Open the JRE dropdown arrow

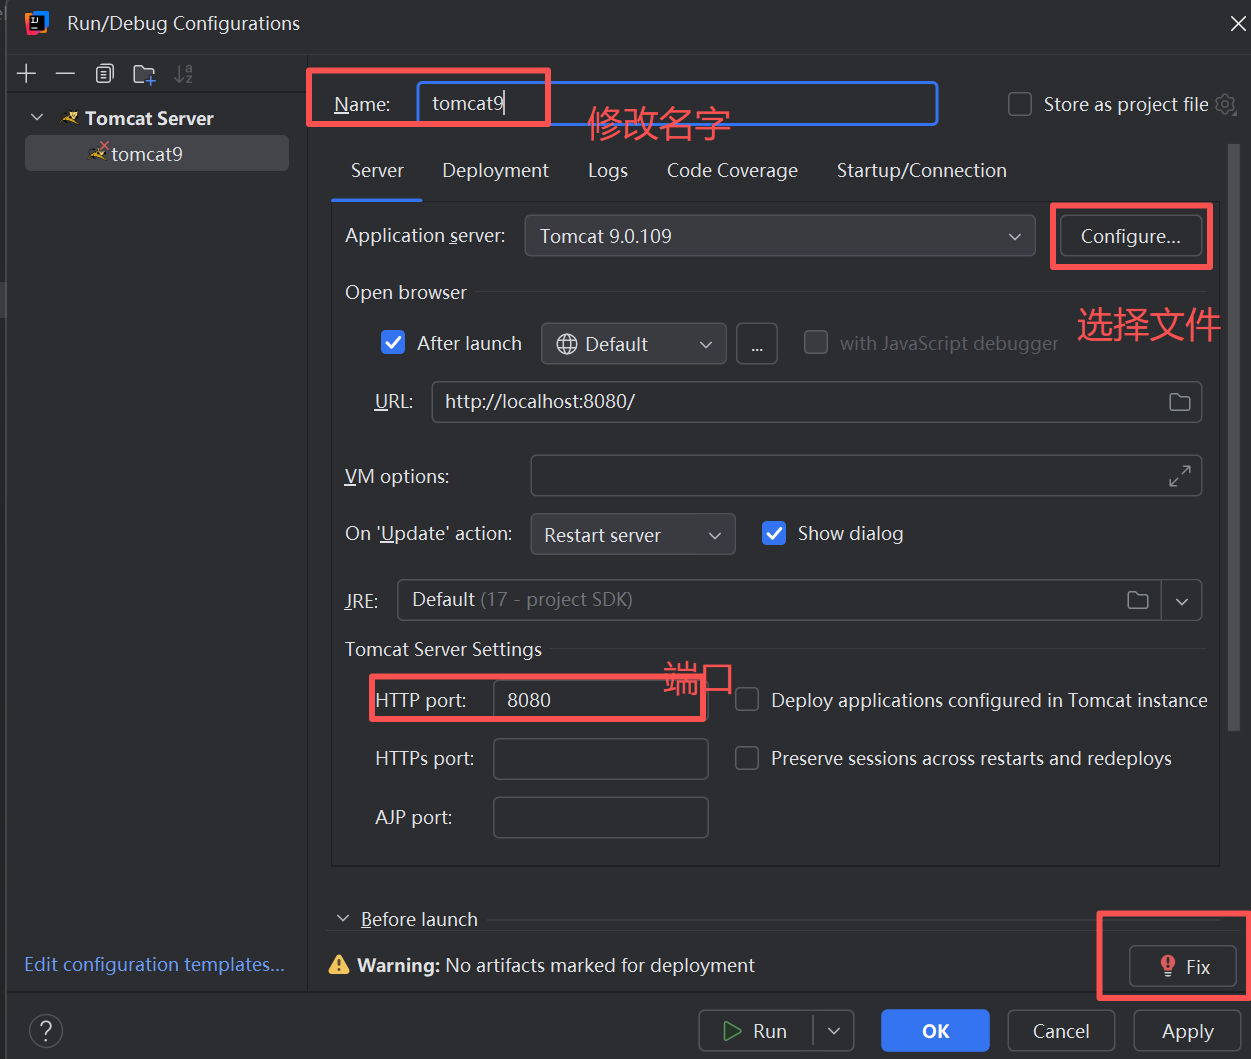(1182, 601)
